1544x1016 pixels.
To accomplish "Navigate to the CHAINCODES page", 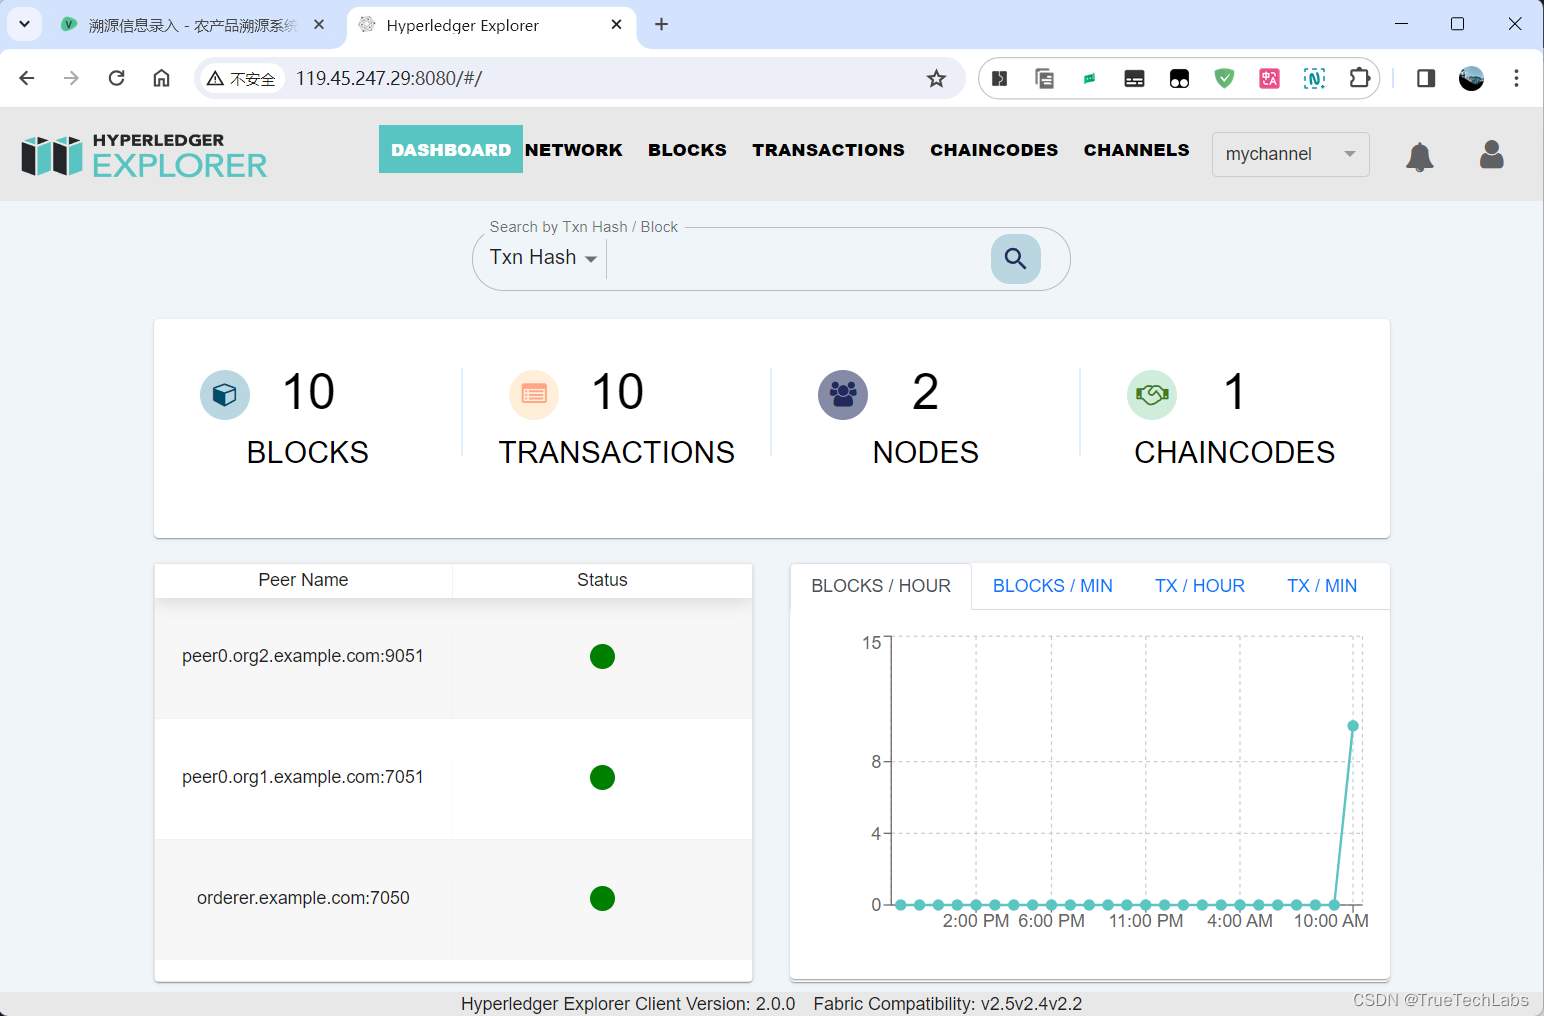I will point(993,149).
